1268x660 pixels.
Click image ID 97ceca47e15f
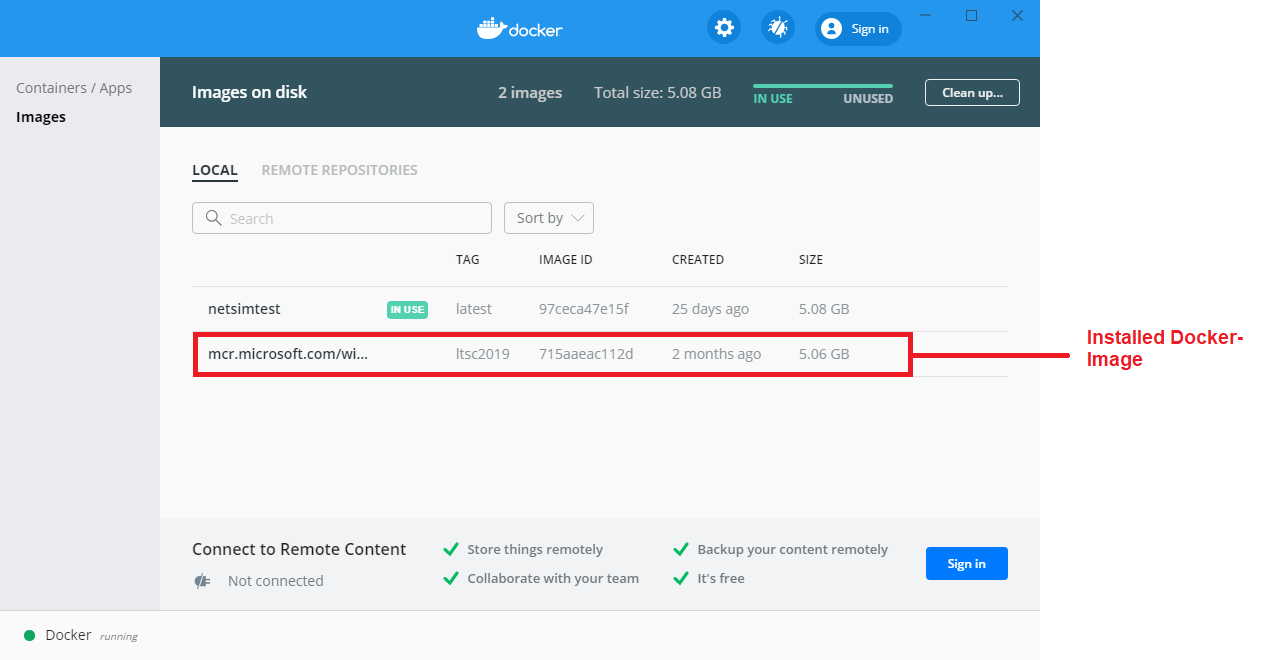coord(584,309)
